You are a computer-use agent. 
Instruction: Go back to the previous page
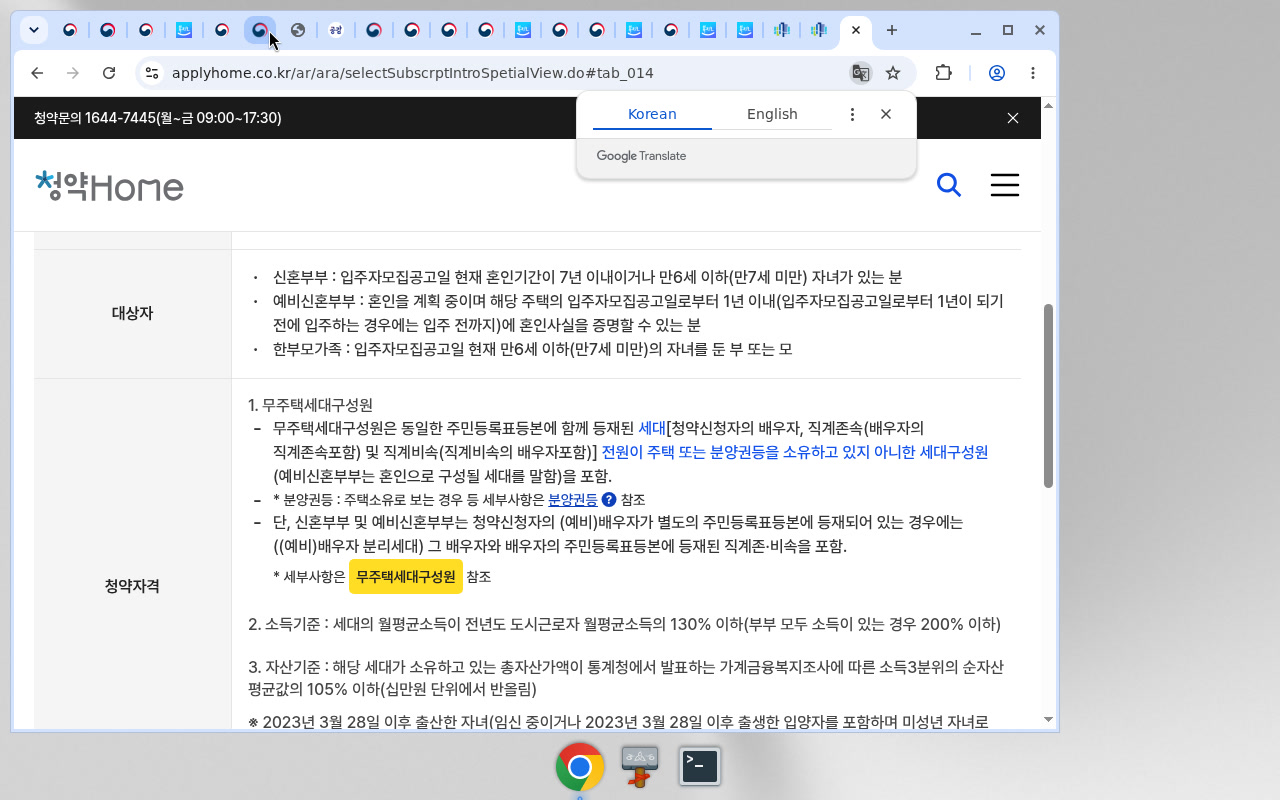[x=37, y=73]
